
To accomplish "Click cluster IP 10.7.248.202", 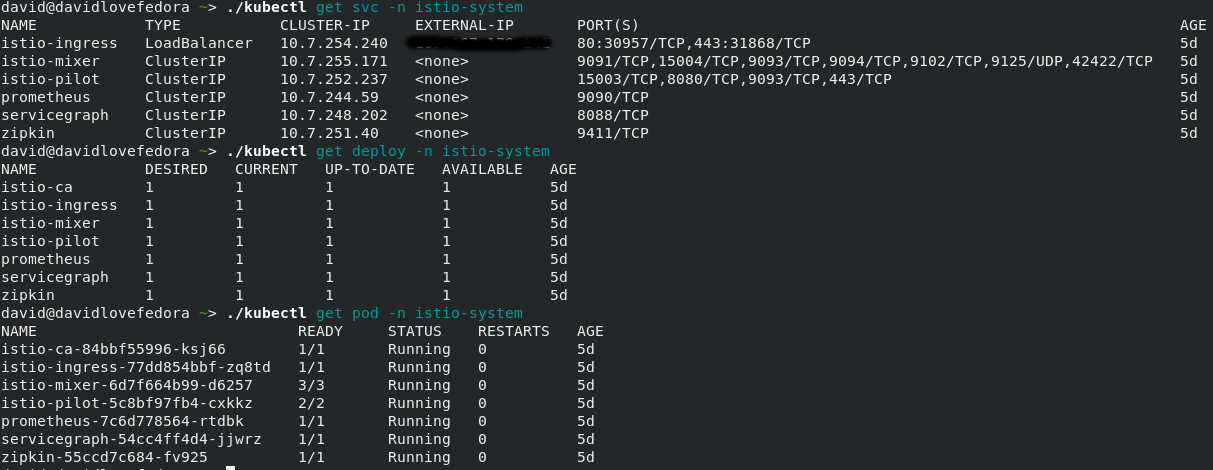I will pyautogui.click(x=334, y=115).
